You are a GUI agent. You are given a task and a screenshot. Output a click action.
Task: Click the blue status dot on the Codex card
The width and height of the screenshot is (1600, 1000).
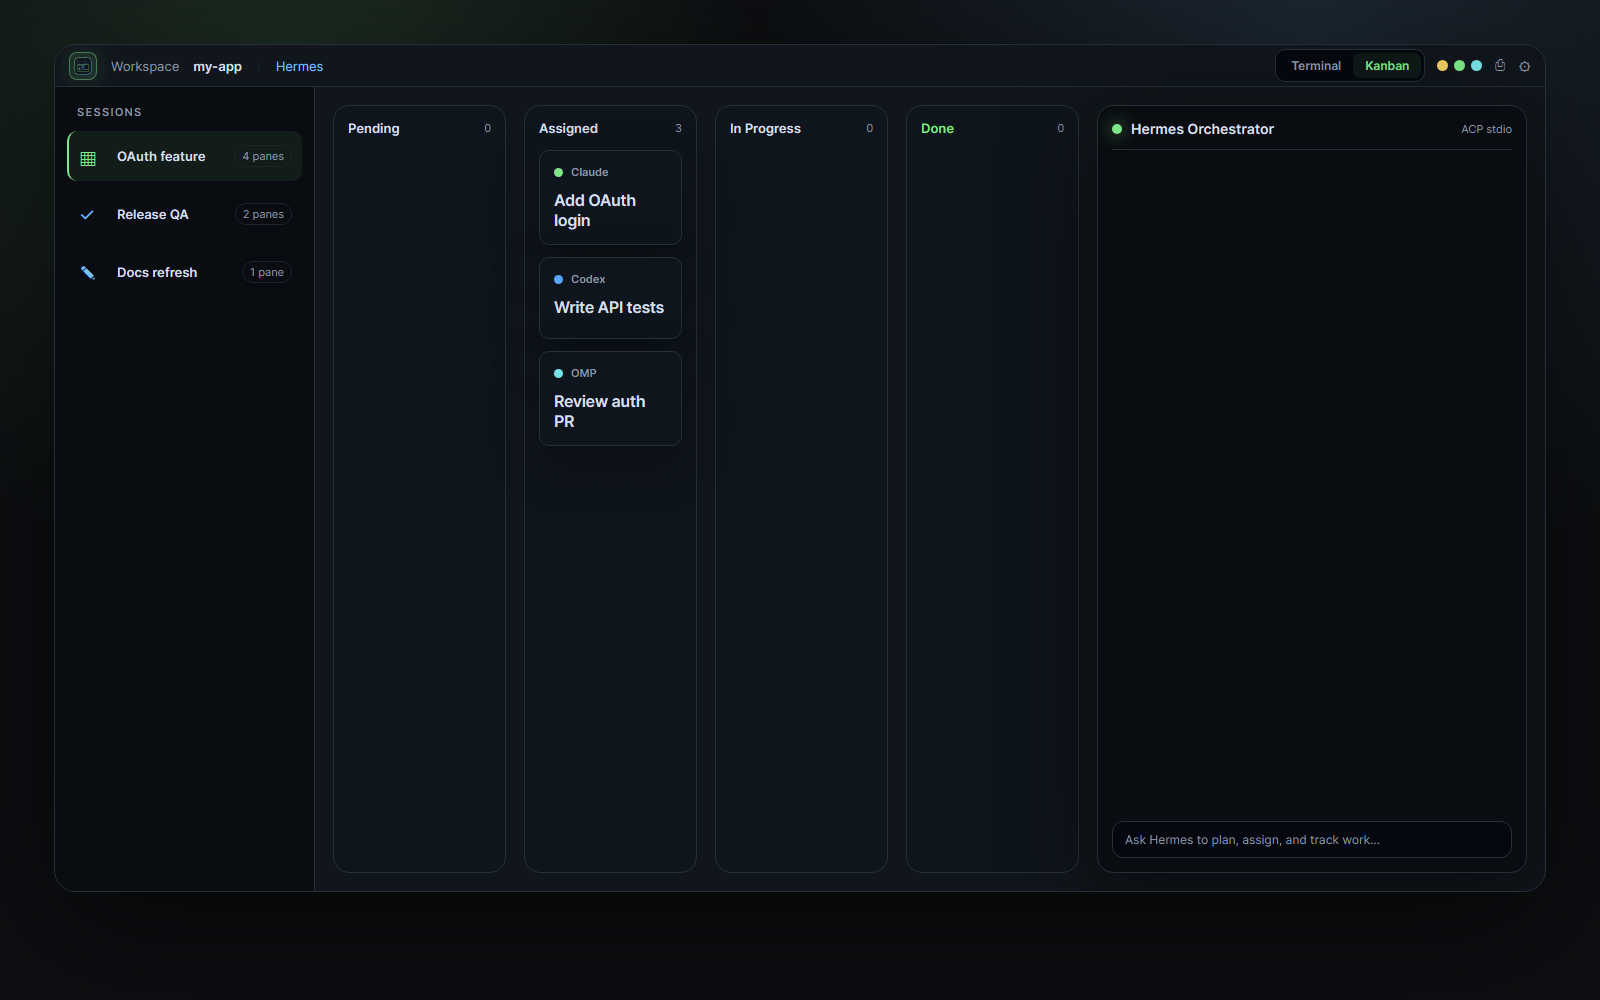559,280
